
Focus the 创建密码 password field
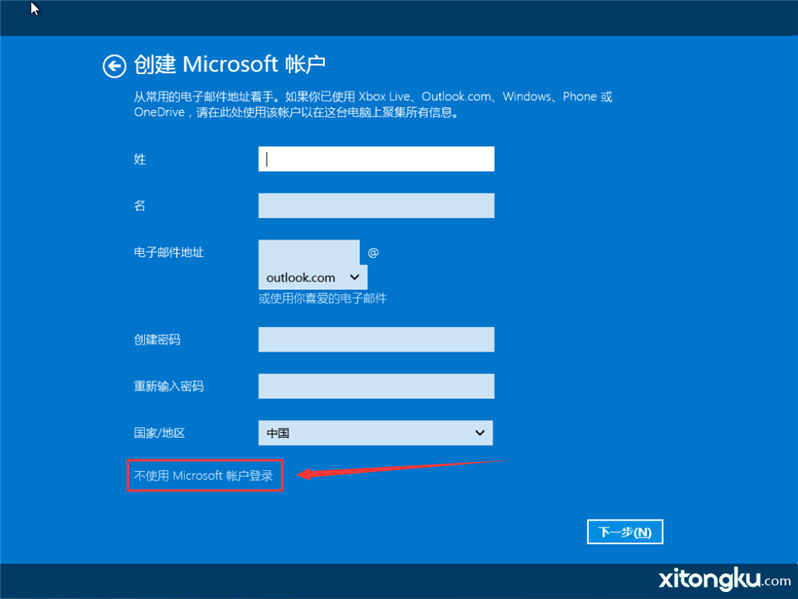[x=376, y=340]
